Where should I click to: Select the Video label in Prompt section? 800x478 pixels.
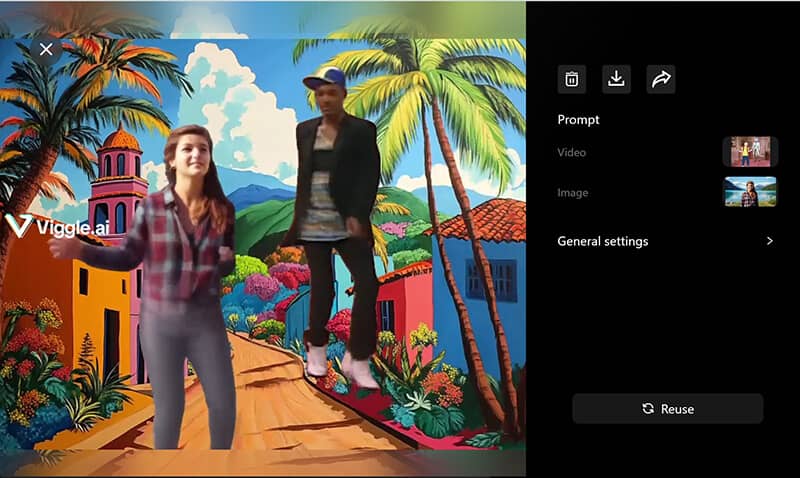(571, 153)
